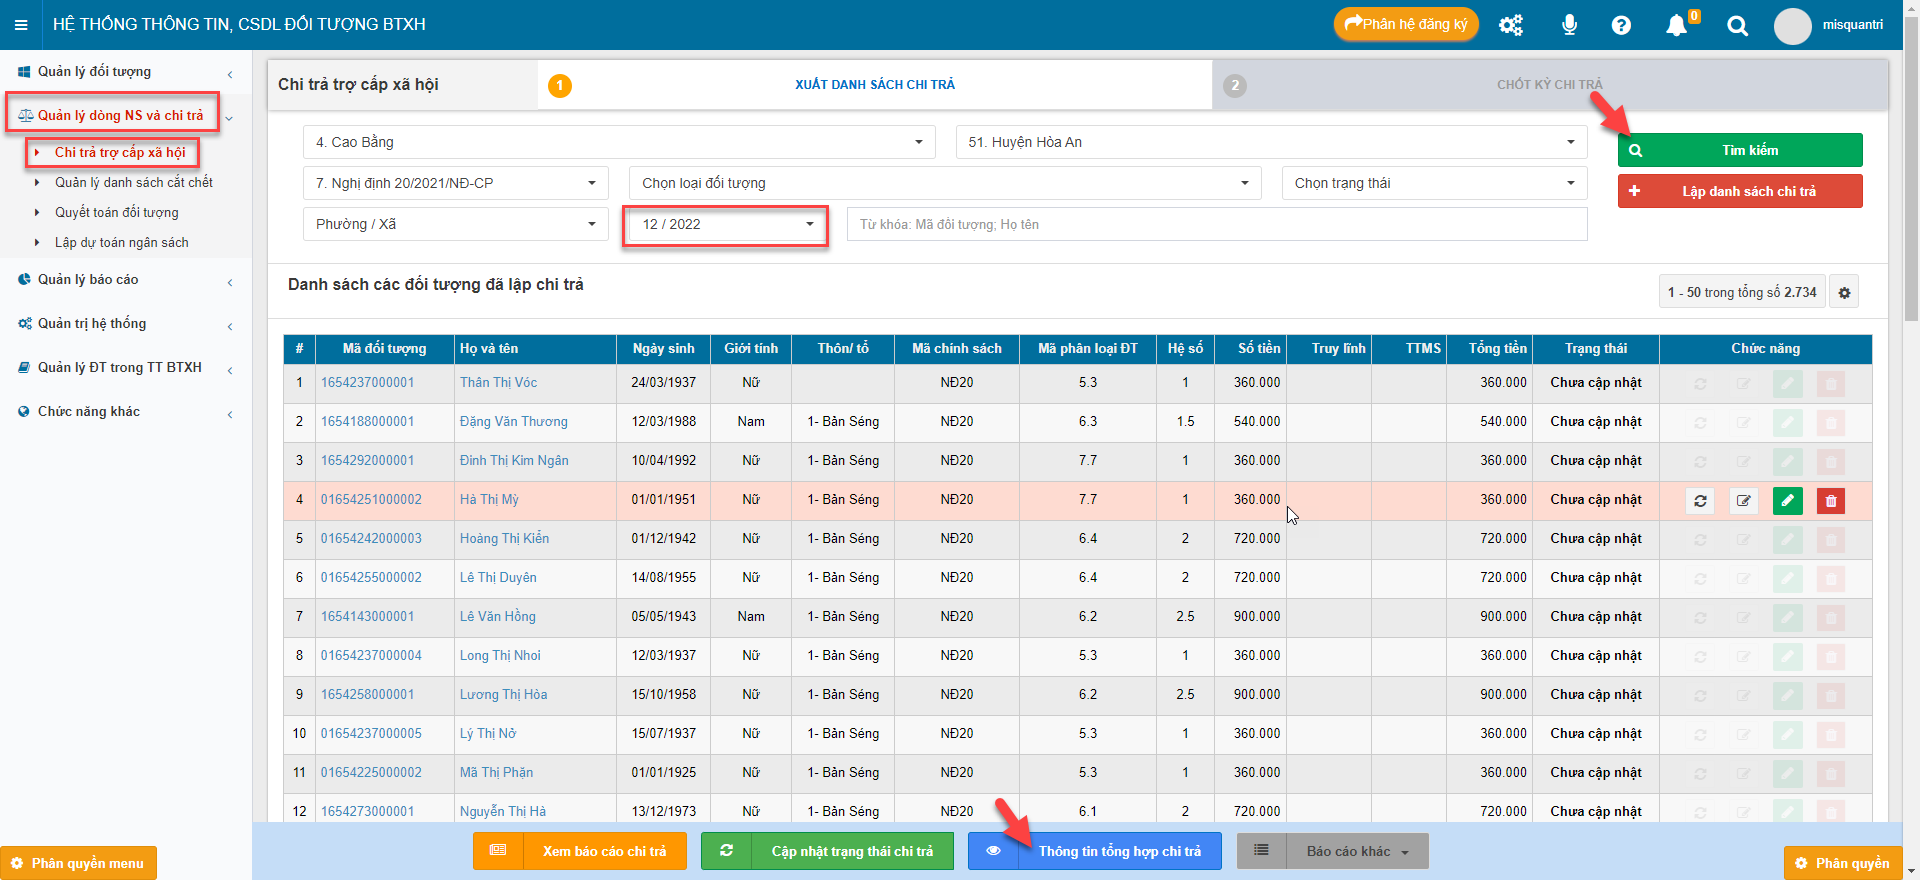Image resolution: width=1920 pixels, height=880 pixels.
Task: Open the help question mark icon
Action: point(1621,25)
